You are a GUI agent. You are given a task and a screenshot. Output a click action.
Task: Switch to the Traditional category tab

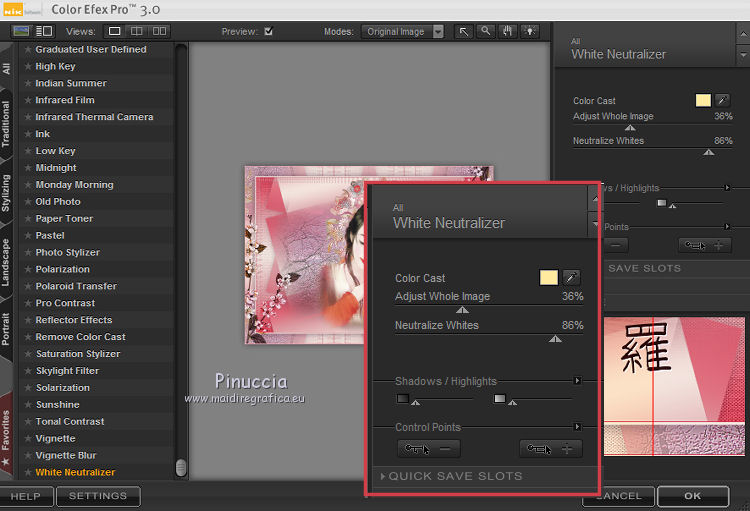coord(6,124)
